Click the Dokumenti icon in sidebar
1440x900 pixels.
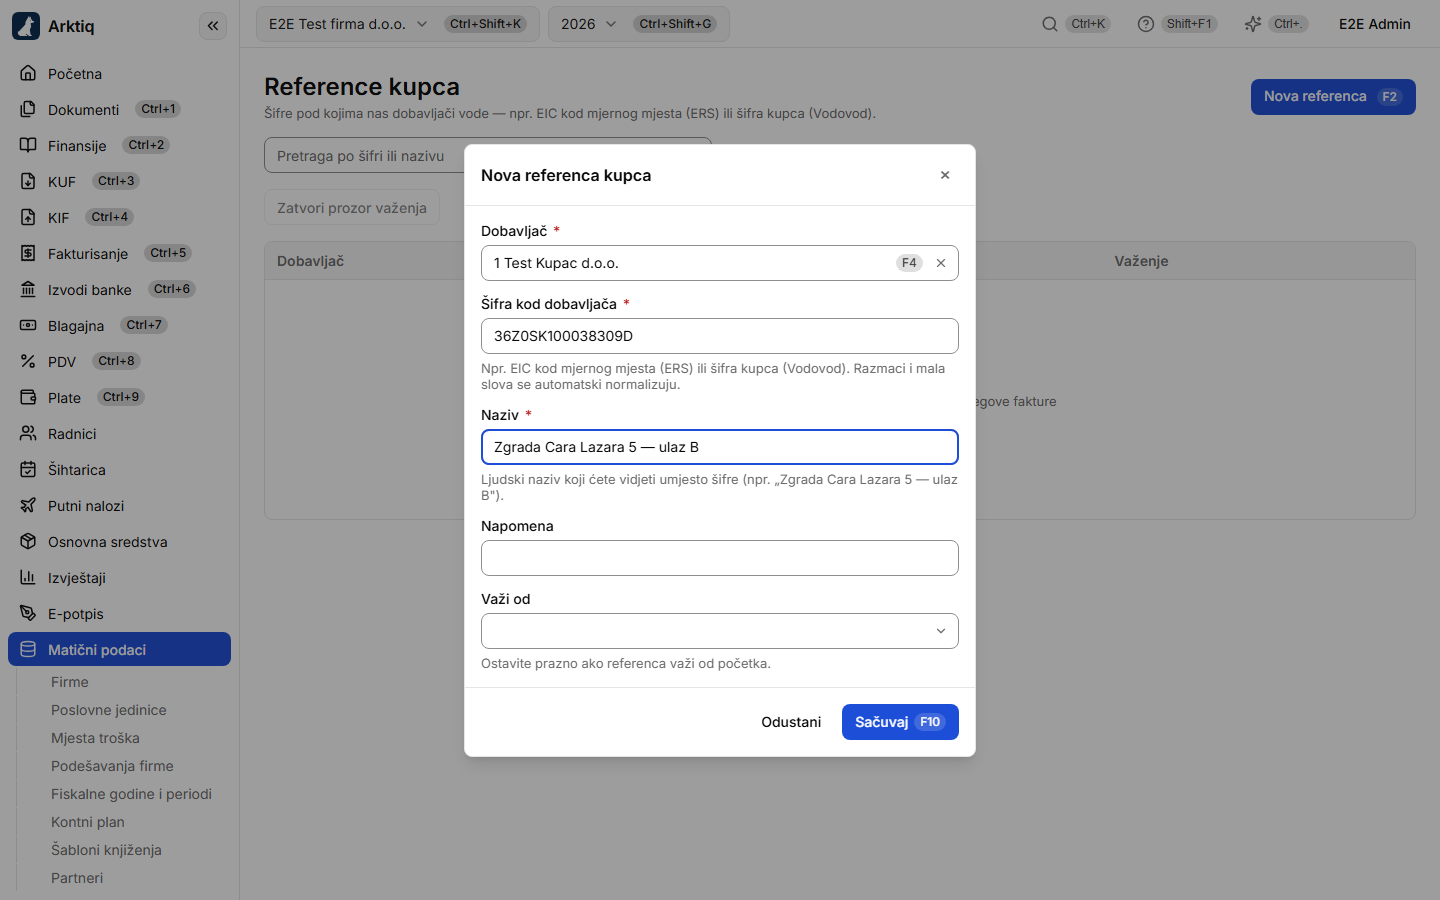[28, 110]
